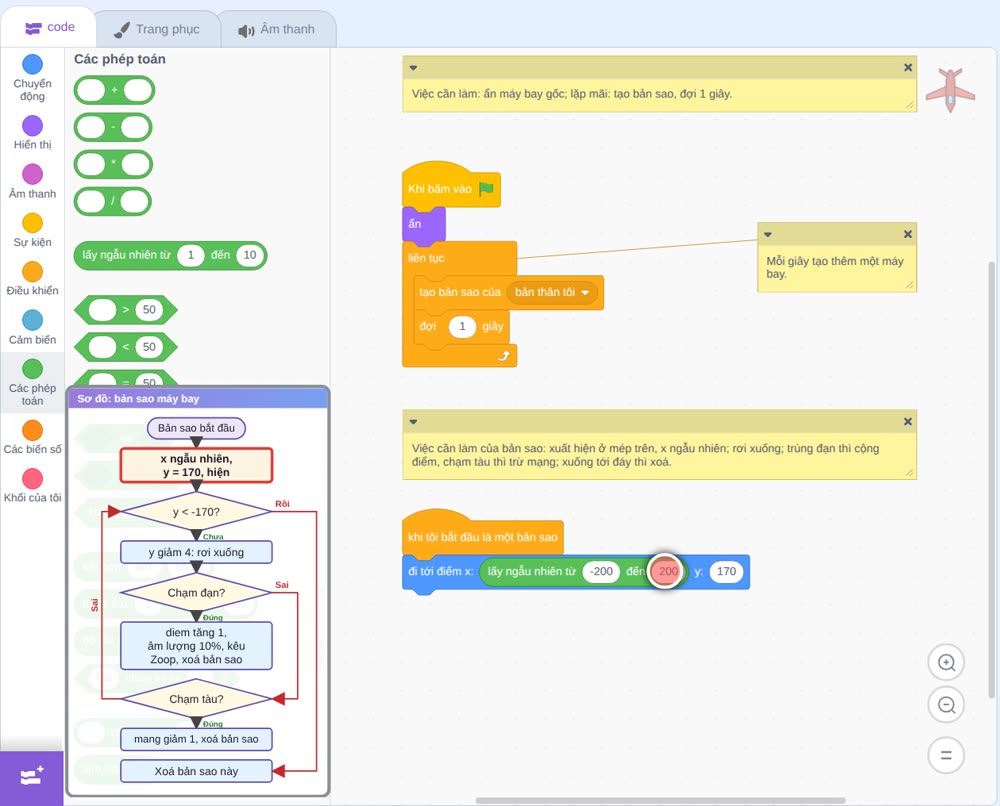The height and width of the screenshot is (806, 1000).
Task: Close the 'ẩn máy bay gốc' comment
Action: pyautogui.click(x=908, y=68)
